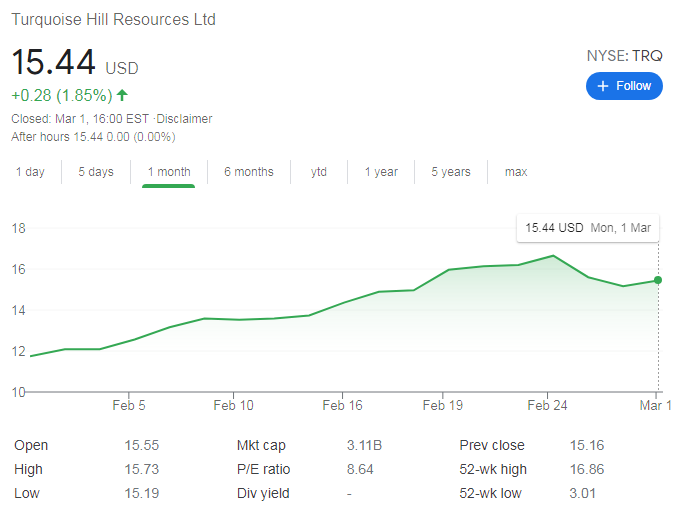690x526 pixels.
Task: Click the Follow button
Action: (x=624, y=86)
